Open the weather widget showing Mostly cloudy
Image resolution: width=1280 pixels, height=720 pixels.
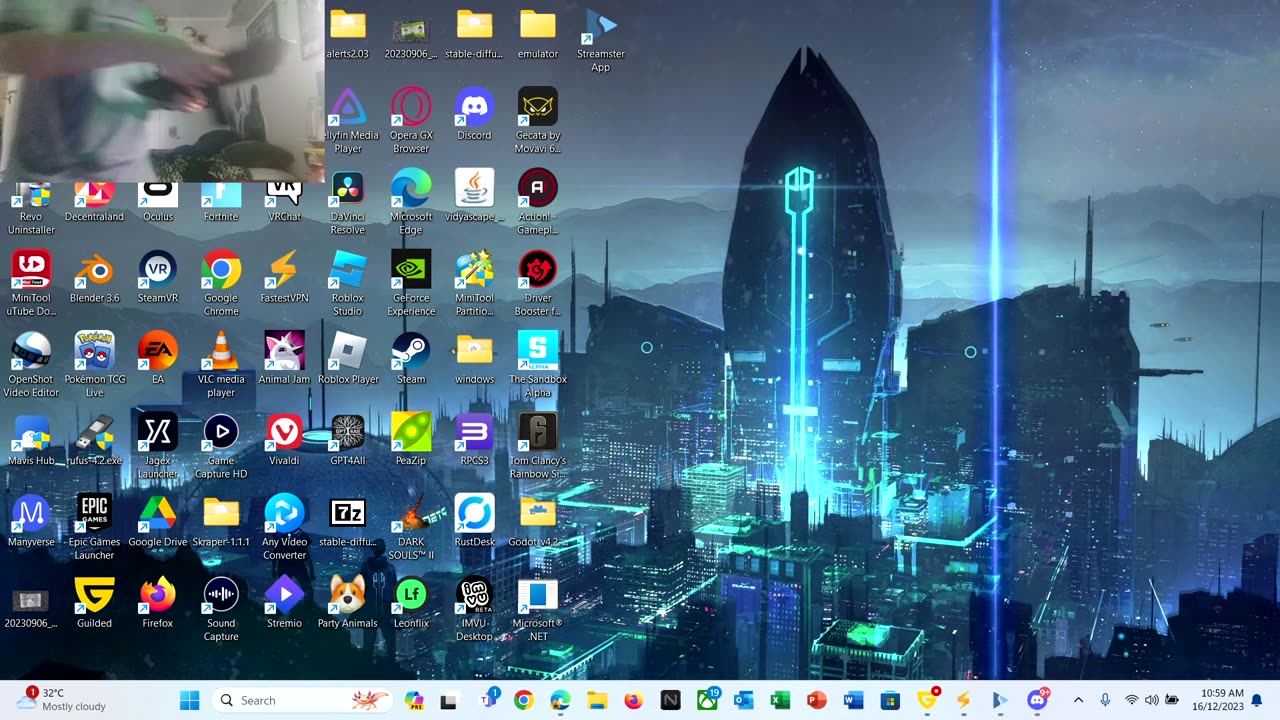[x=62, y=700]
